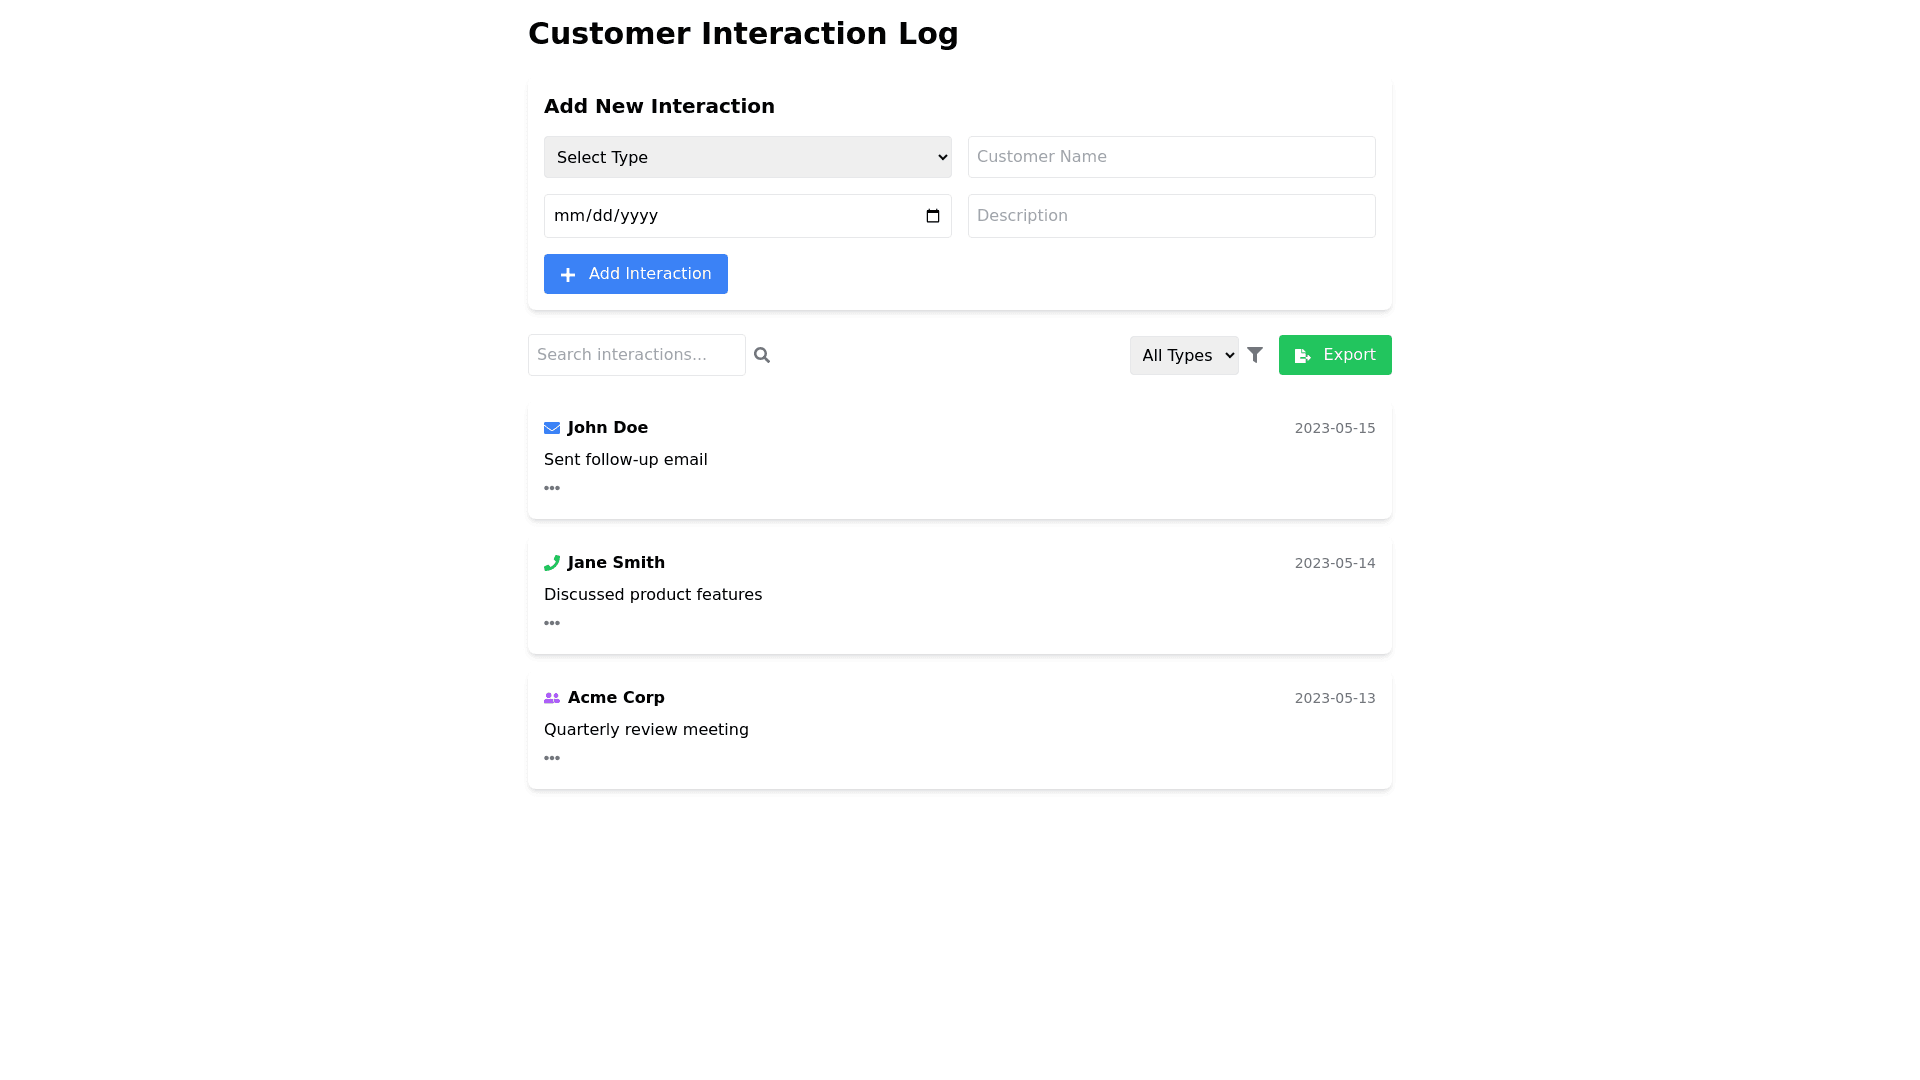Image resolution: width=1920 pixels, height=1080 pixels.
Task: Select the Acme Corp quarterly review entry
Action: point(959,730)
